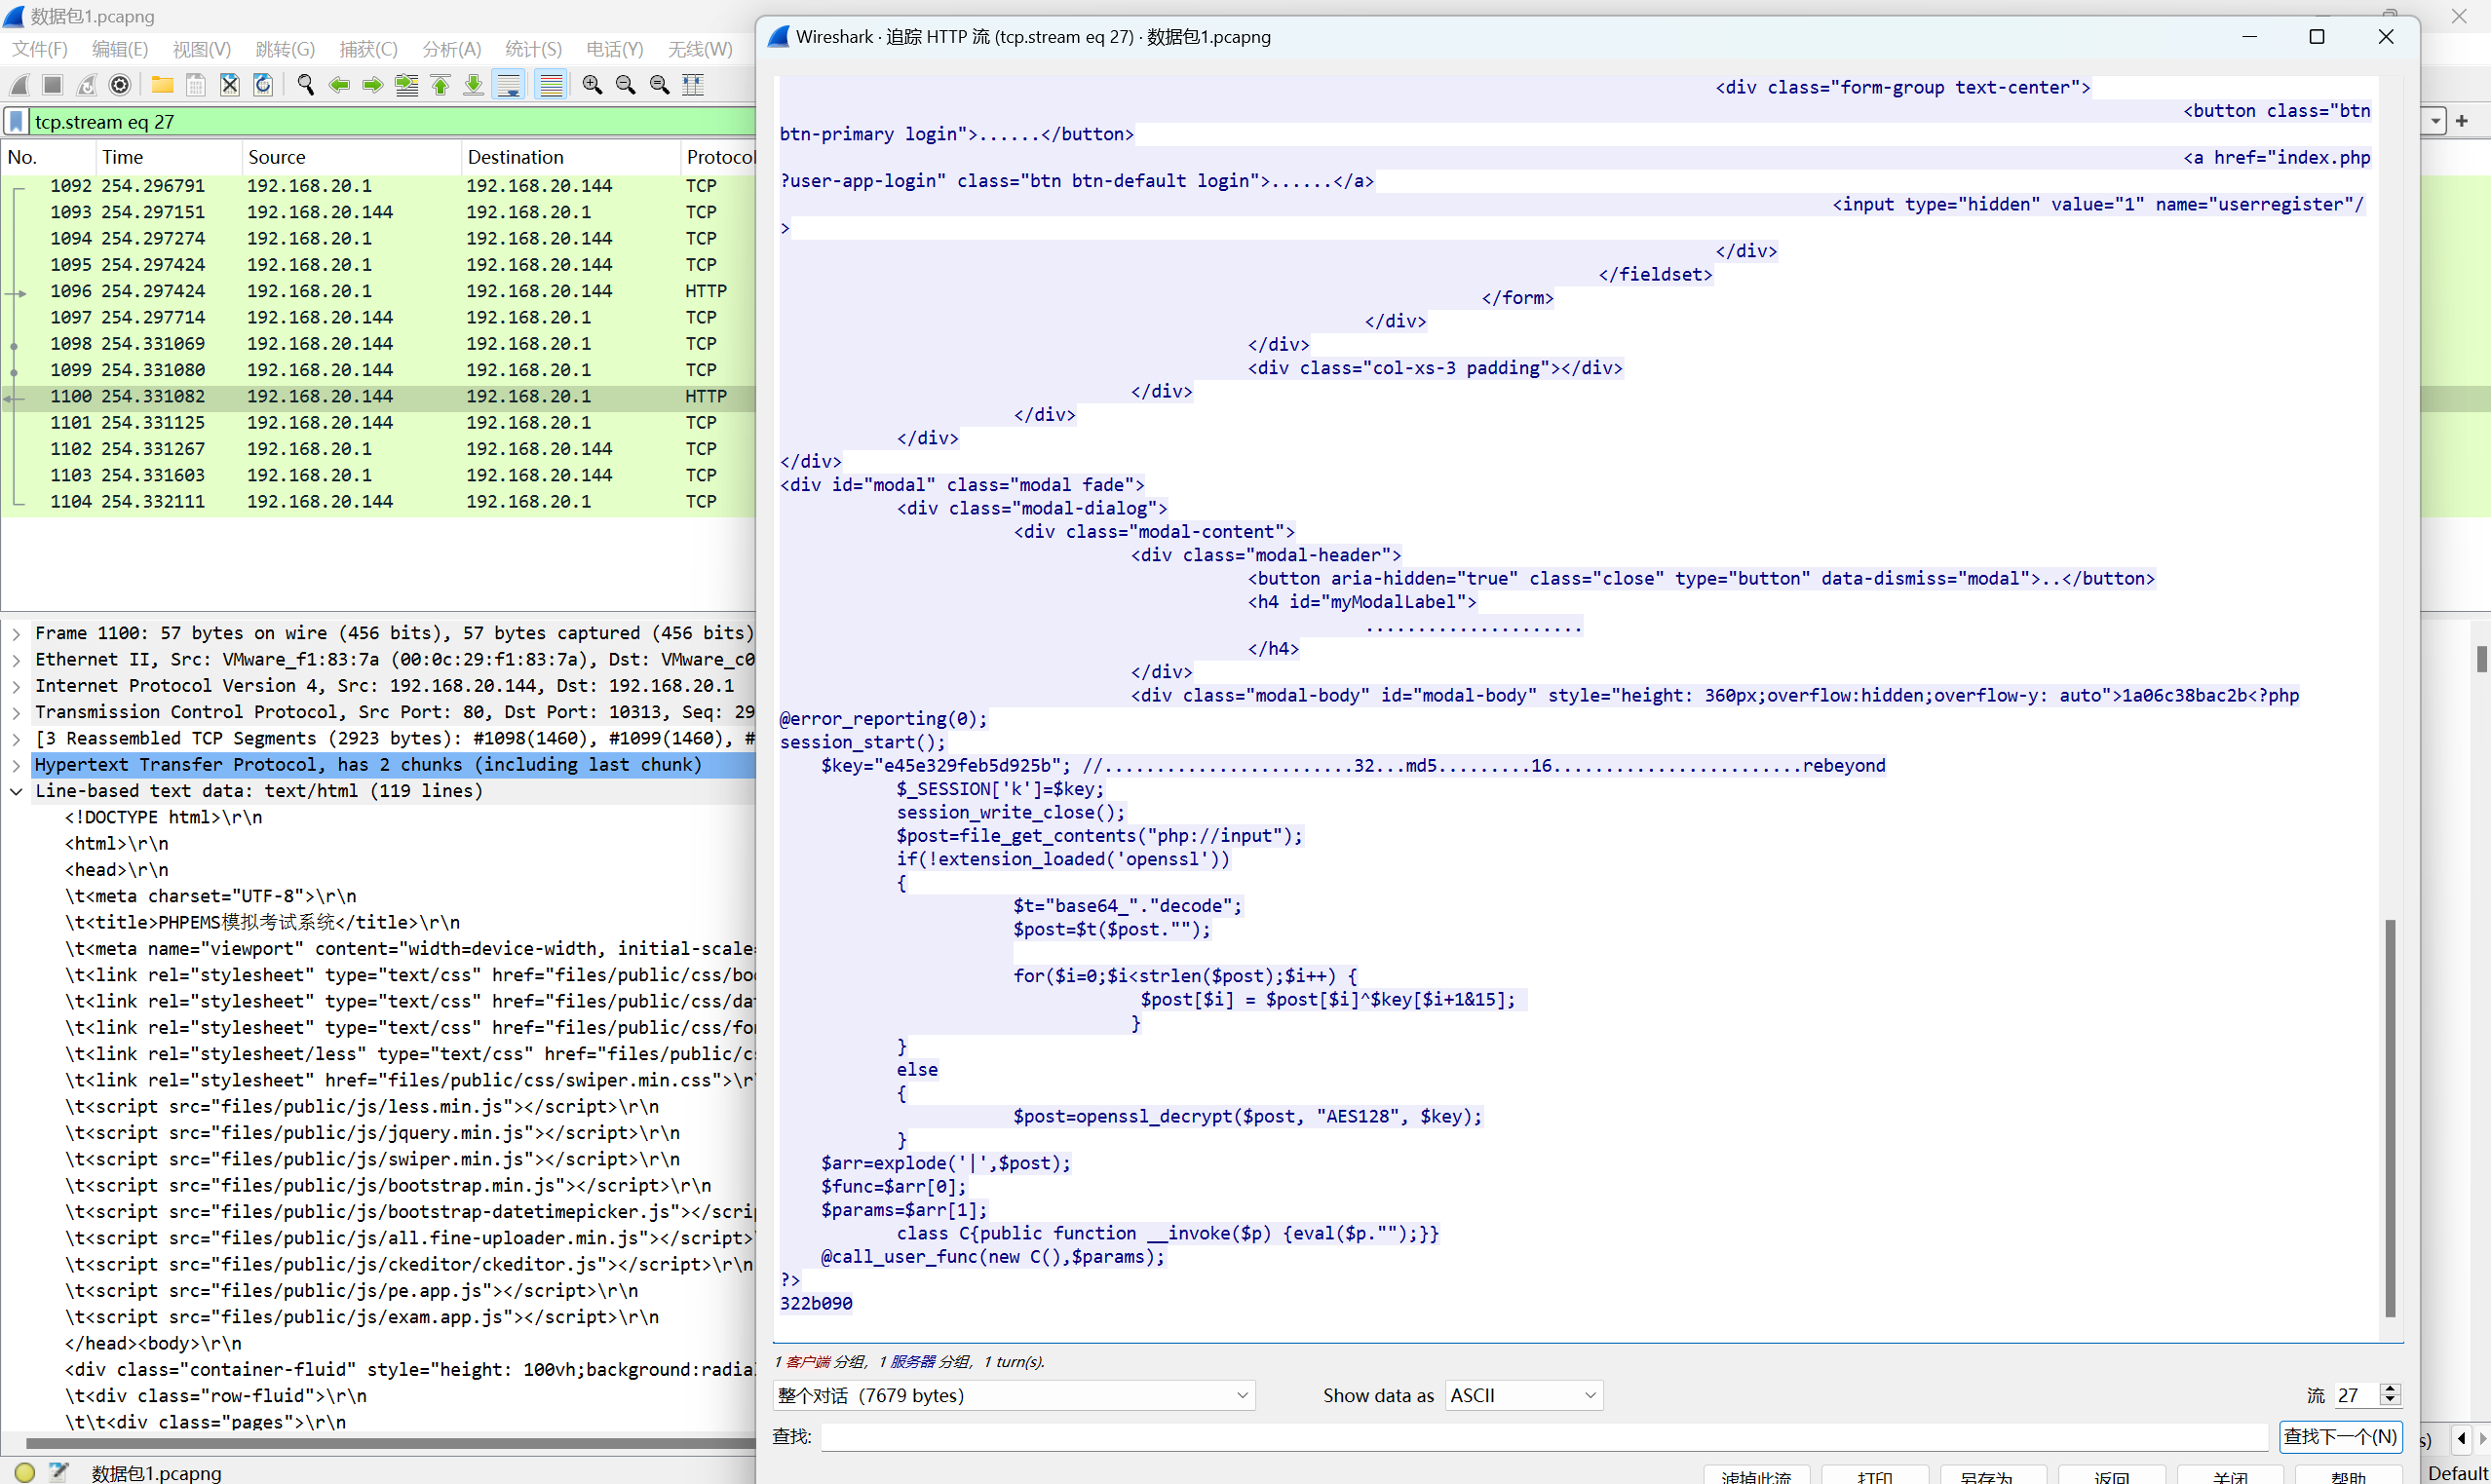The width and height of the screenshot is (2491, 1484).
Task: Click the 返回 button
Action: pyautogui.click(x=2112, y=1476)
